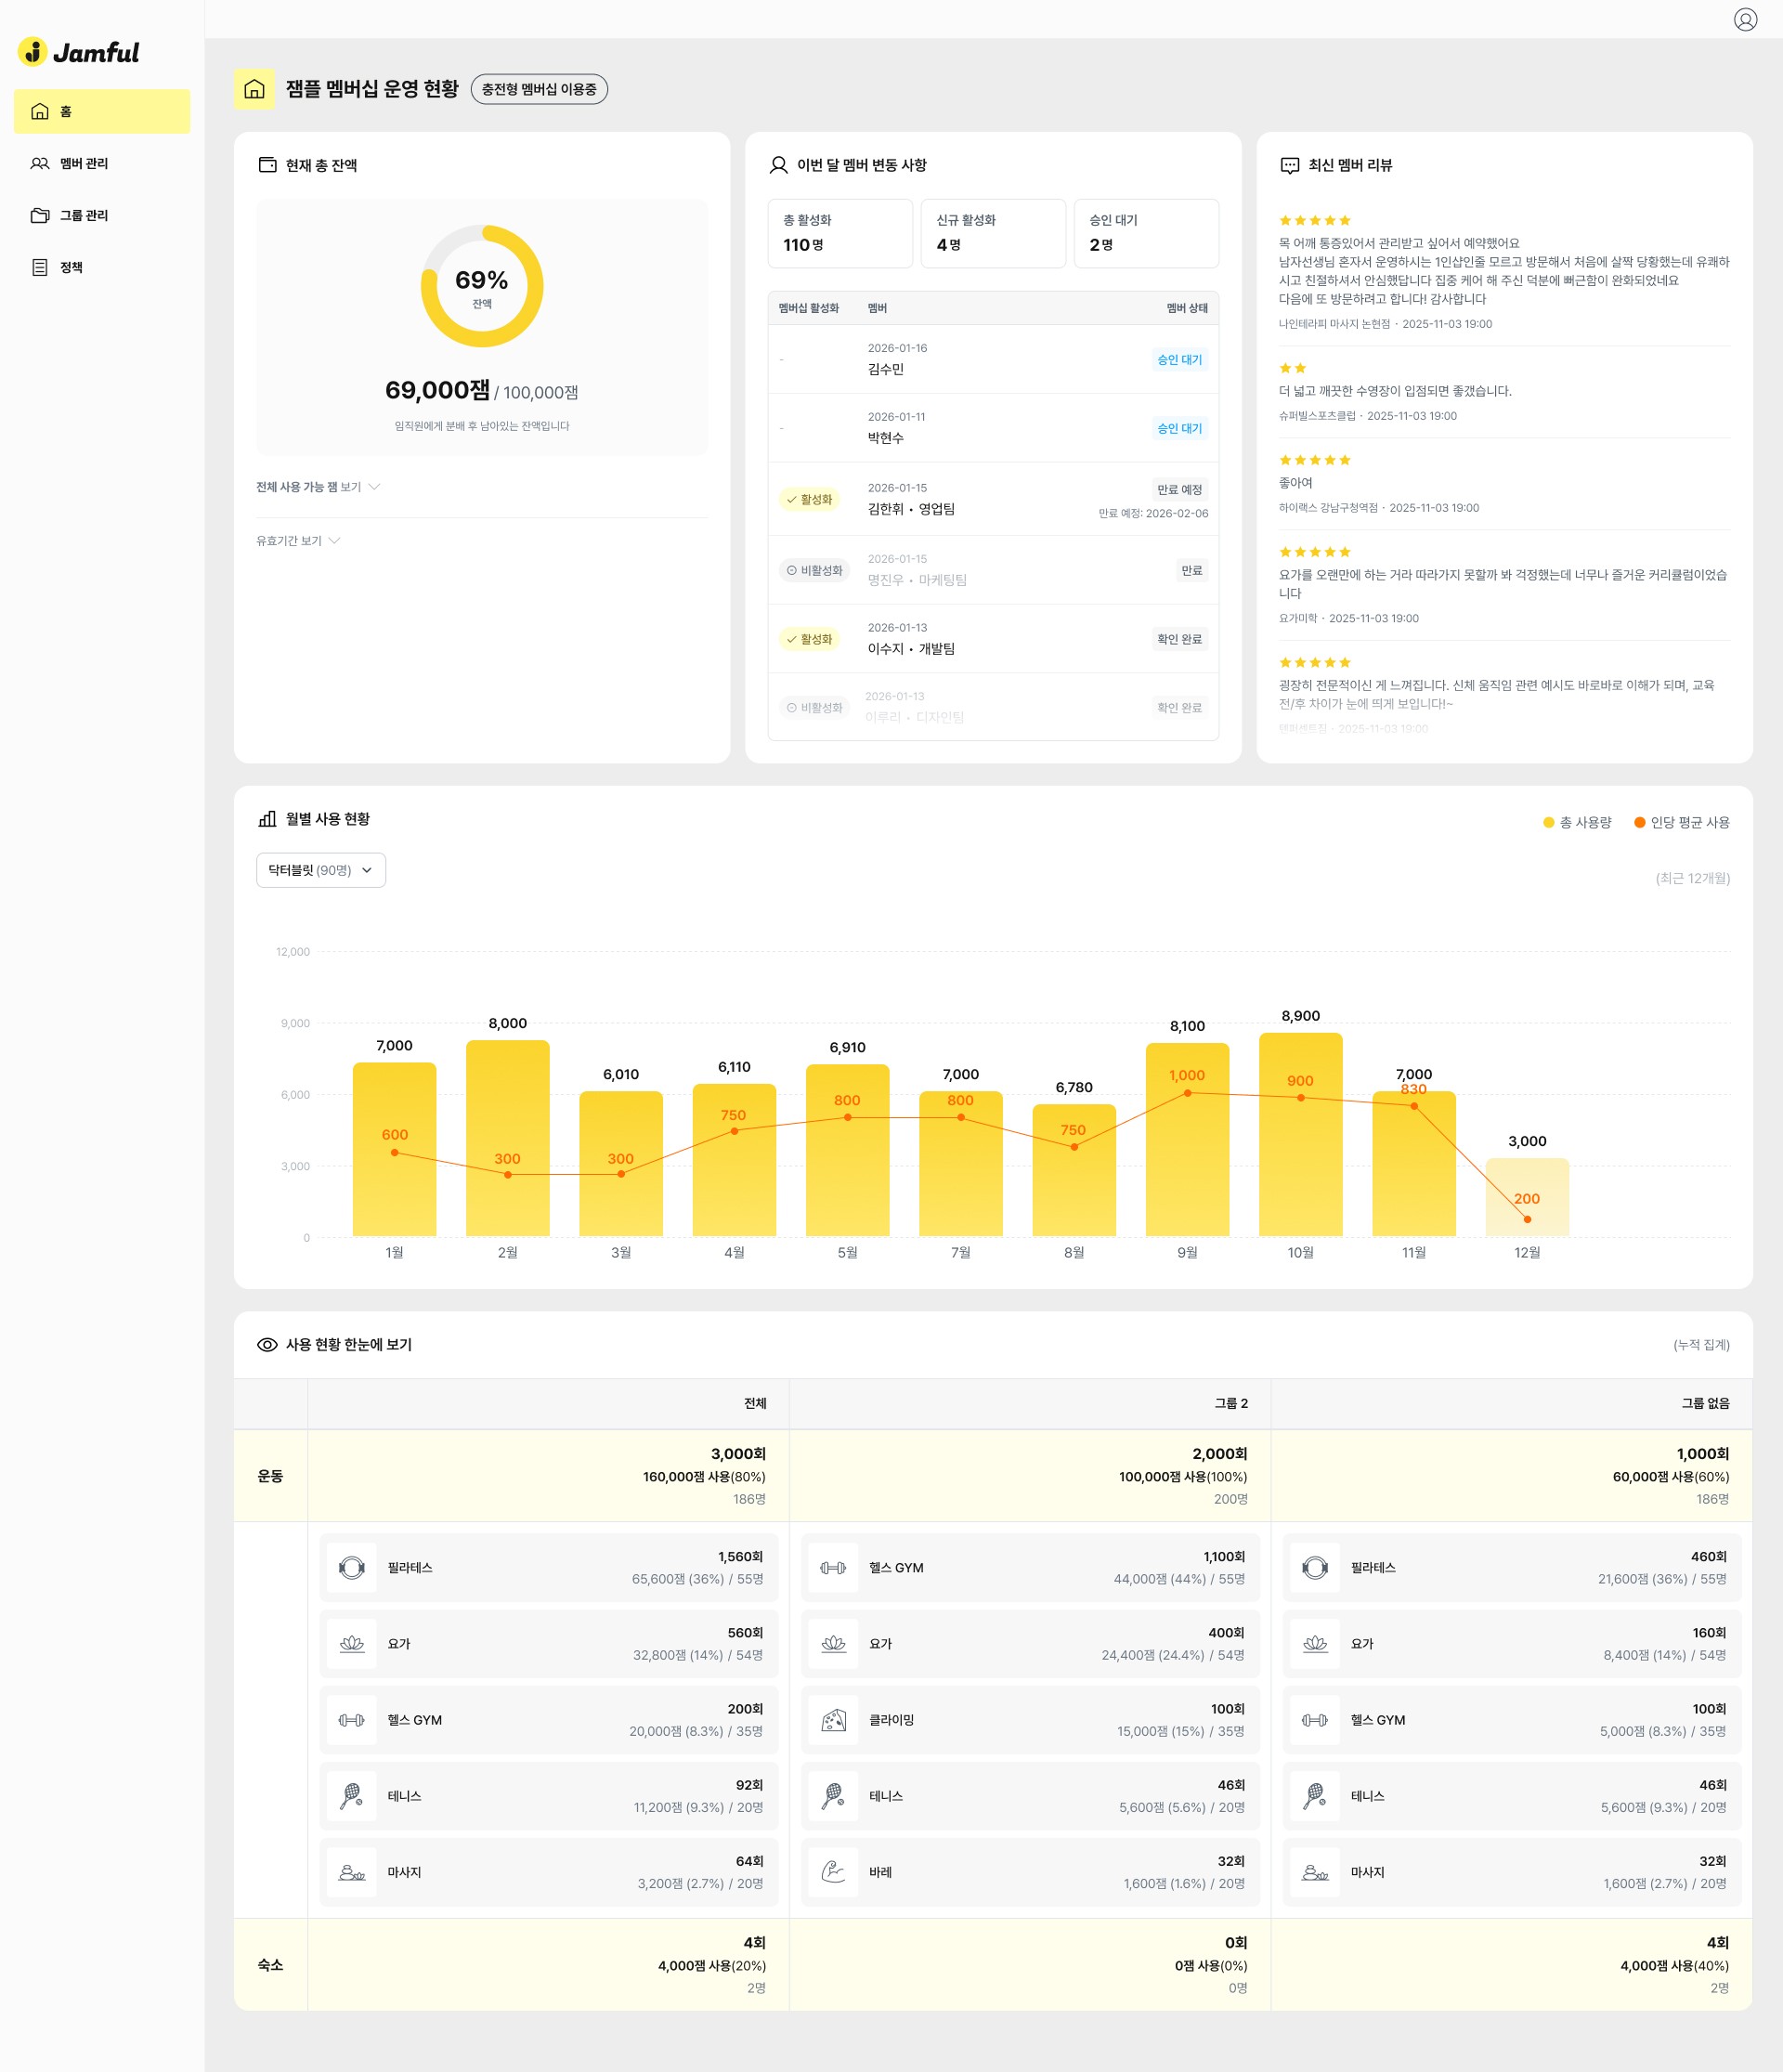Click the house icon beside the page title
This screenshot has width=1783, height=2072.
(x=254, y=89)
